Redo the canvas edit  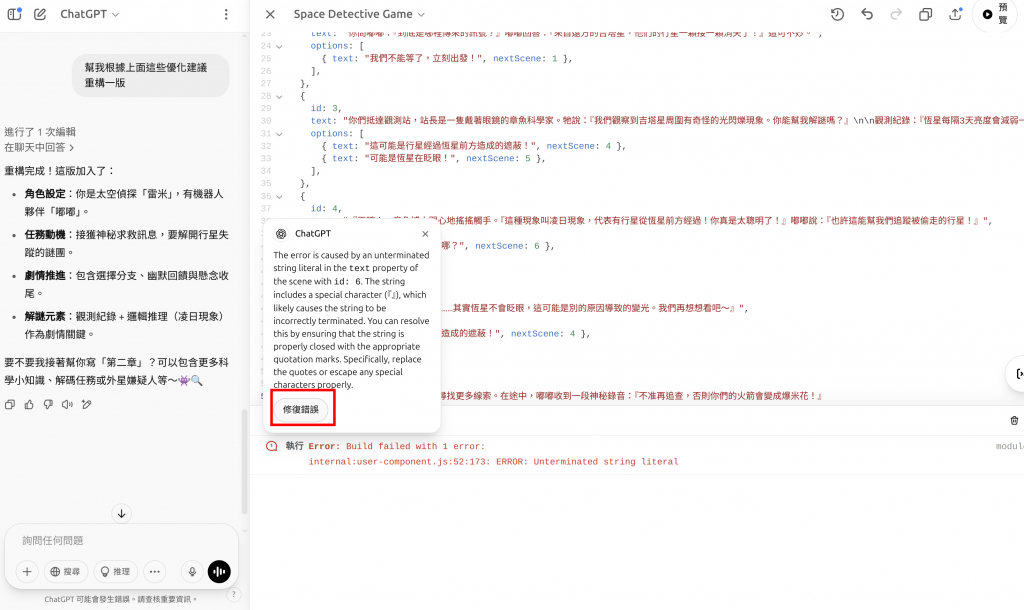[896, 14]
